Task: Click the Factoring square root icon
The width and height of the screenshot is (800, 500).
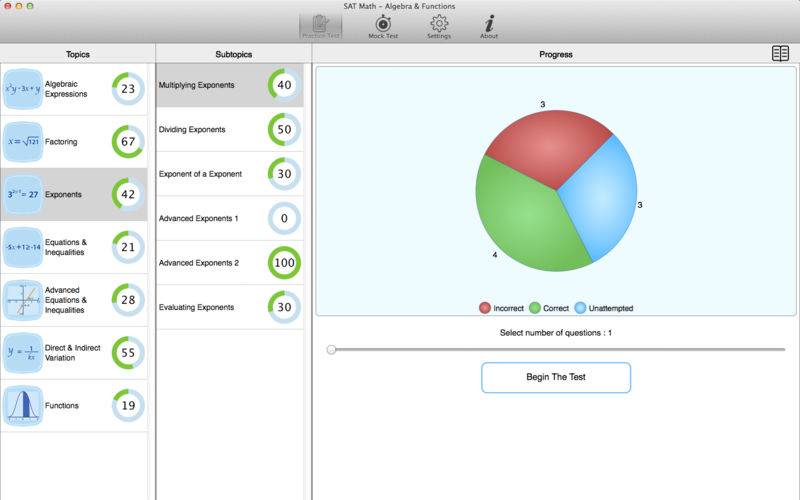Action: (23, 142)
